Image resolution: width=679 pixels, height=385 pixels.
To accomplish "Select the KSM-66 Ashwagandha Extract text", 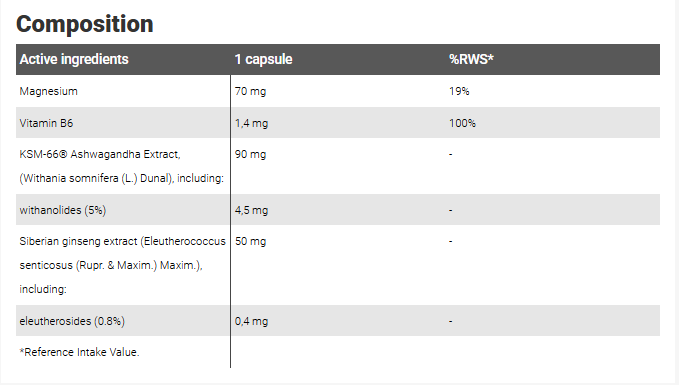I will [x=100, y=155].
